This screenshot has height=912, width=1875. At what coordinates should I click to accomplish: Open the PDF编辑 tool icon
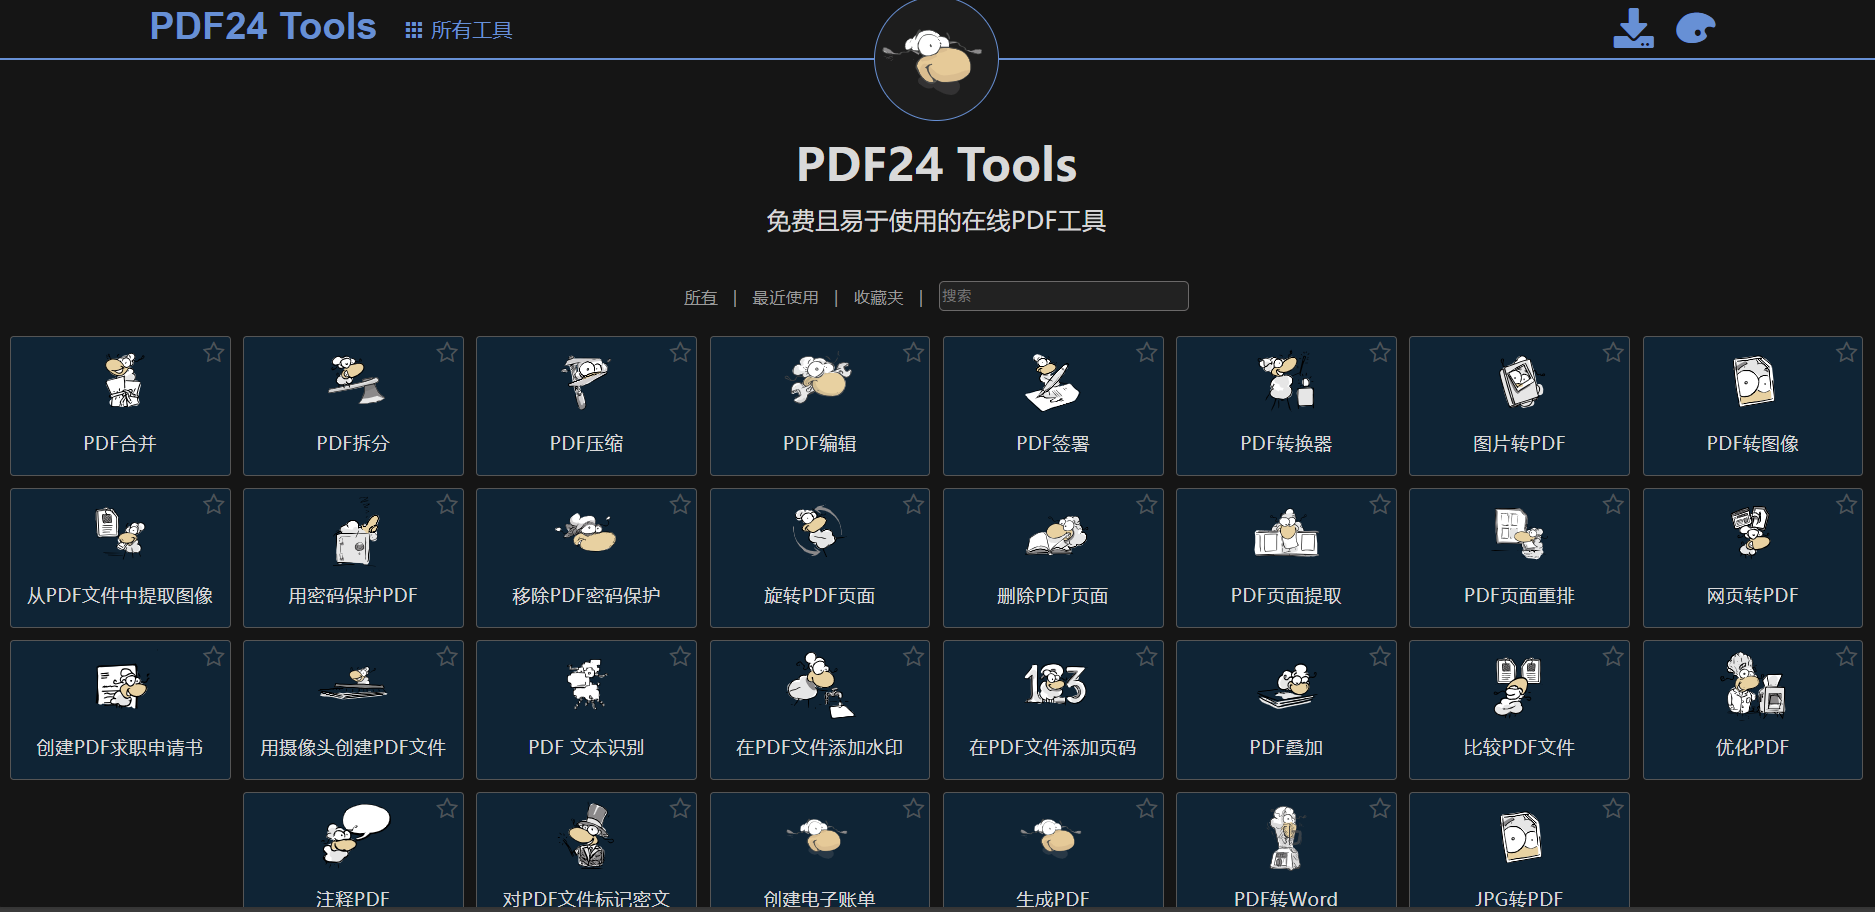(819, 406)
